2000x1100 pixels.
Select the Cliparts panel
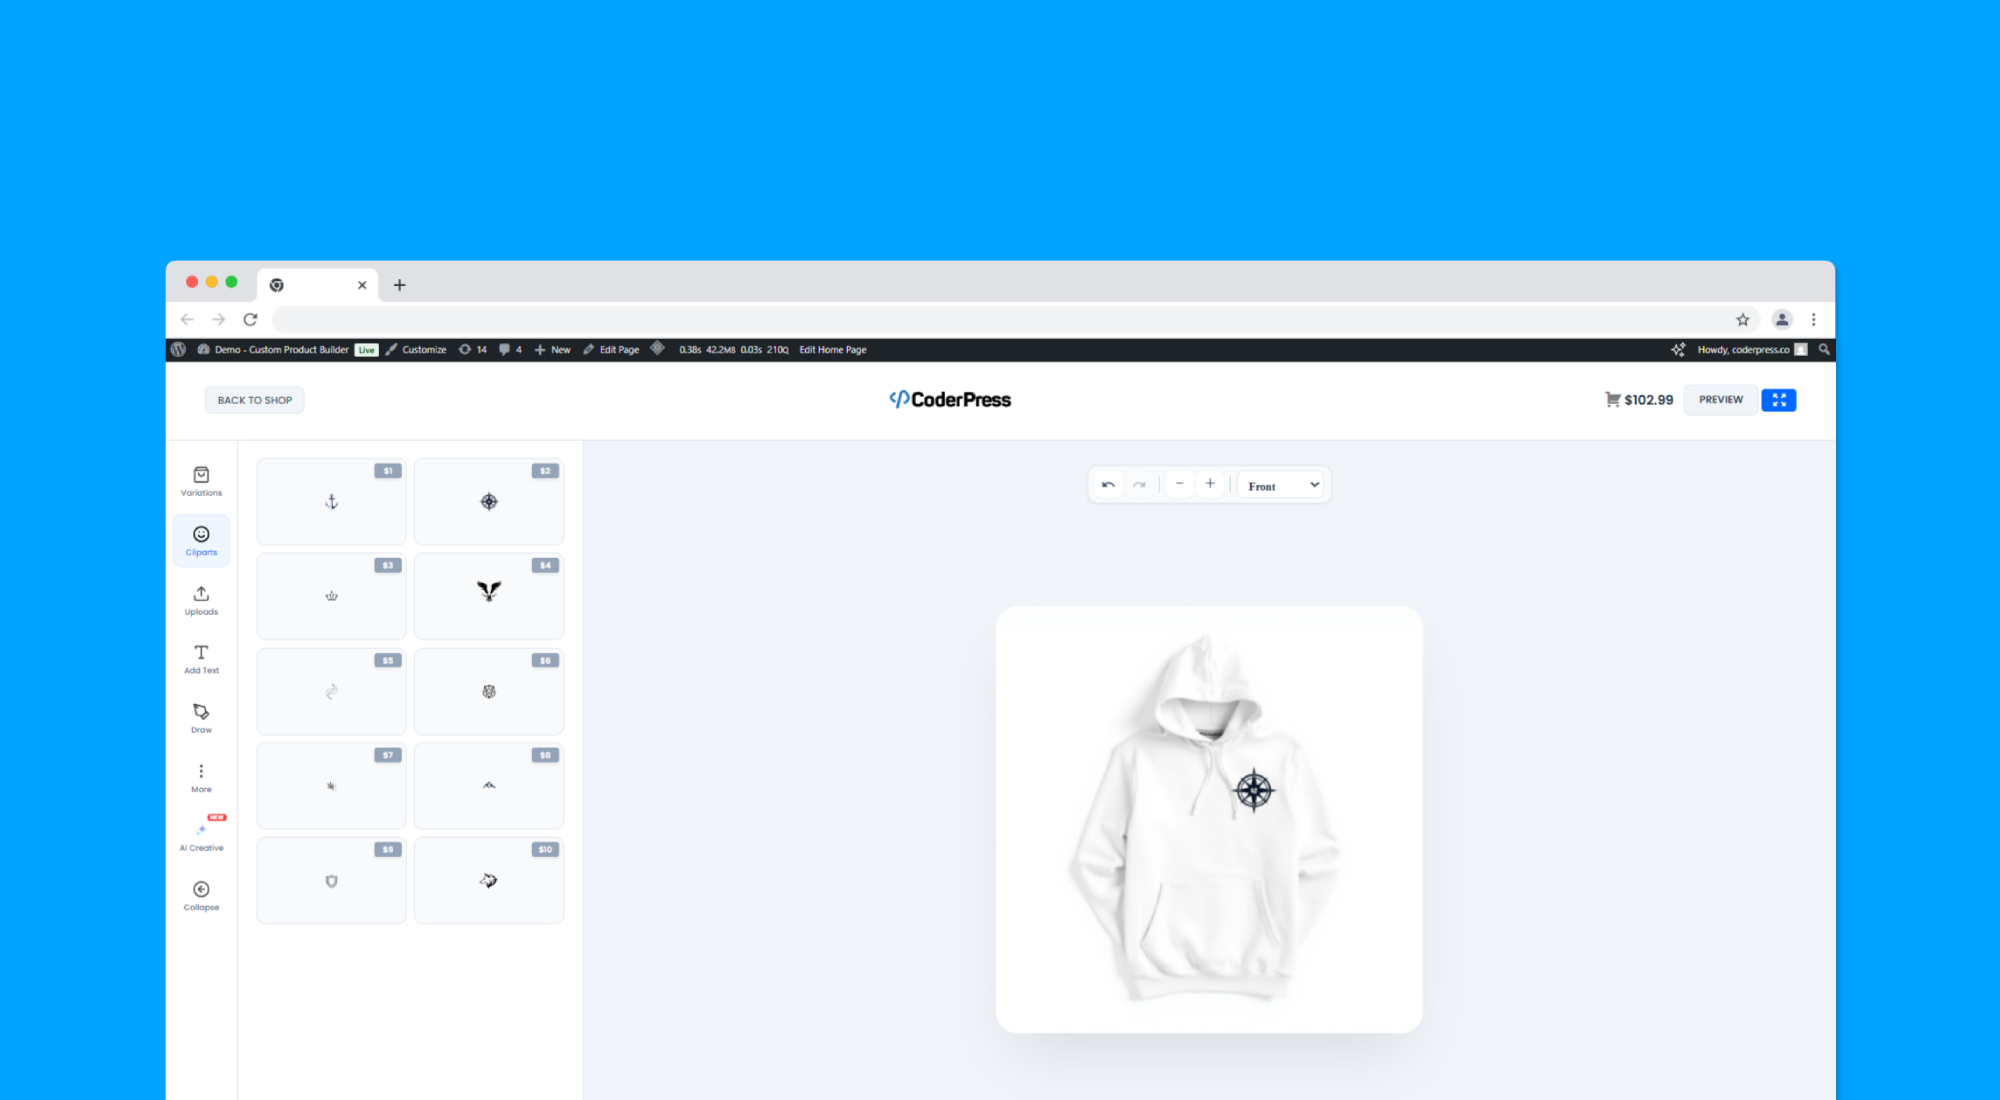tap(201, 541)
